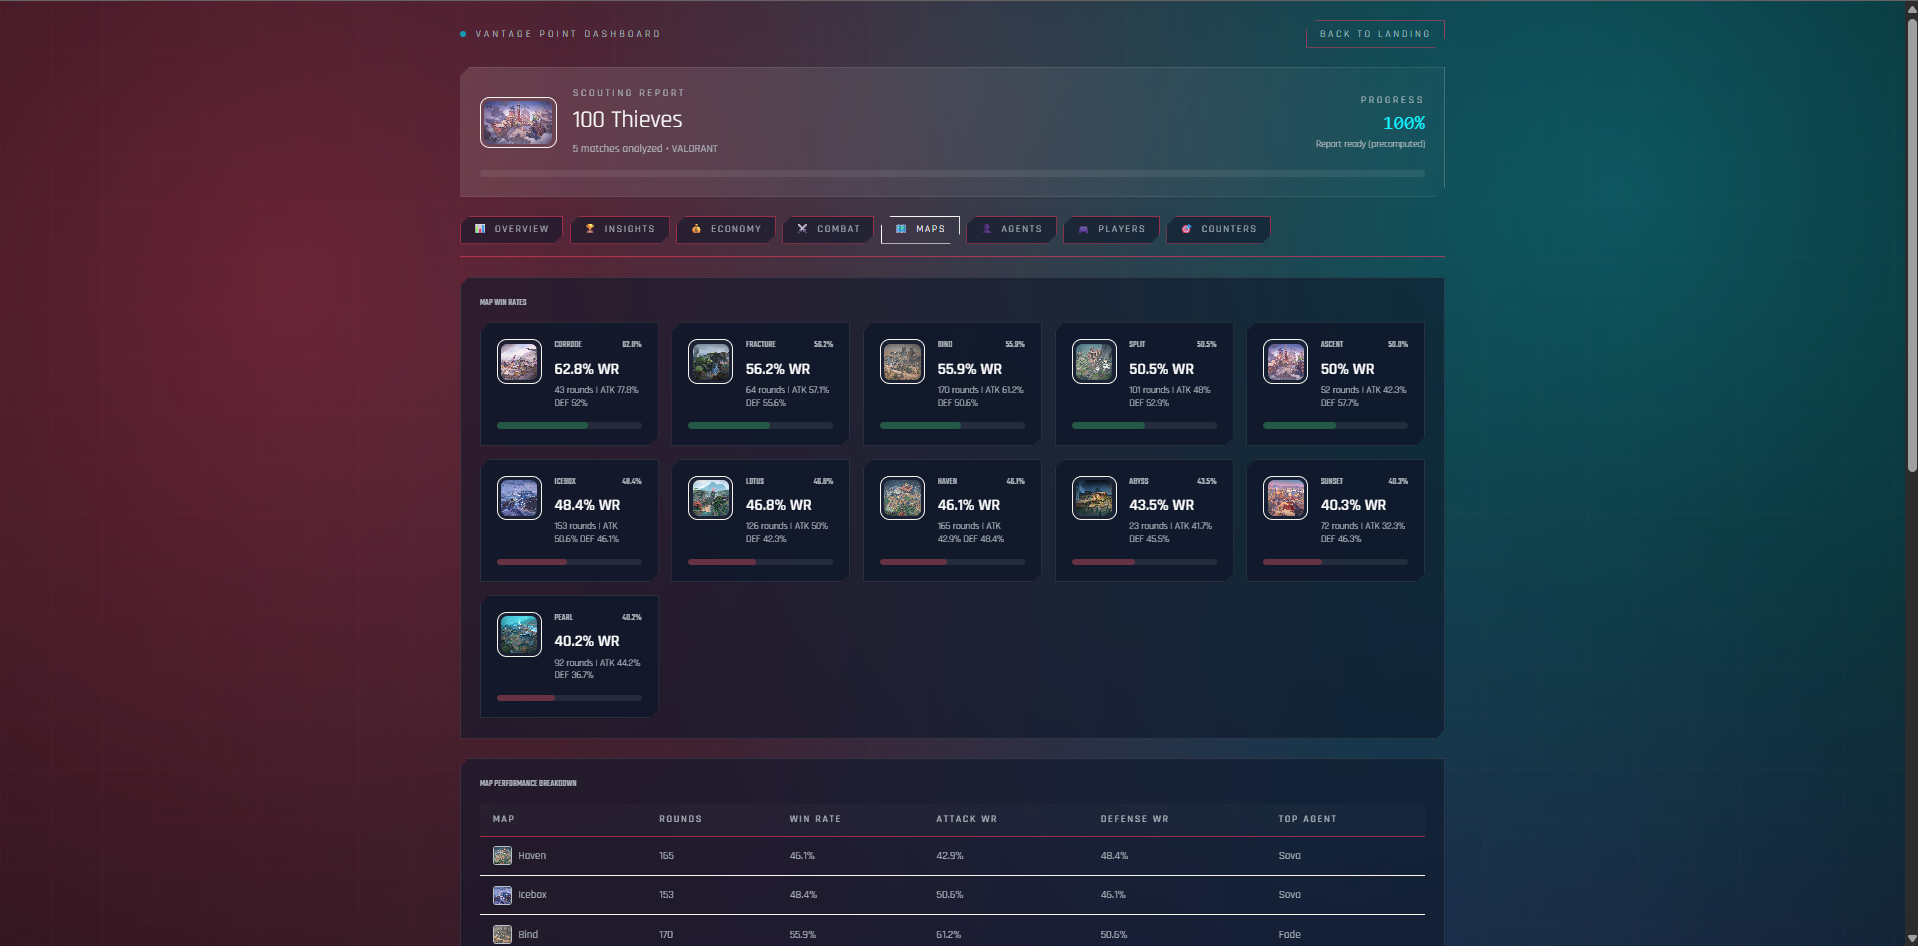1918x946 pixels.
Task: Click the "50.5% WR" Split value
Action: [x=1162, y=369]
